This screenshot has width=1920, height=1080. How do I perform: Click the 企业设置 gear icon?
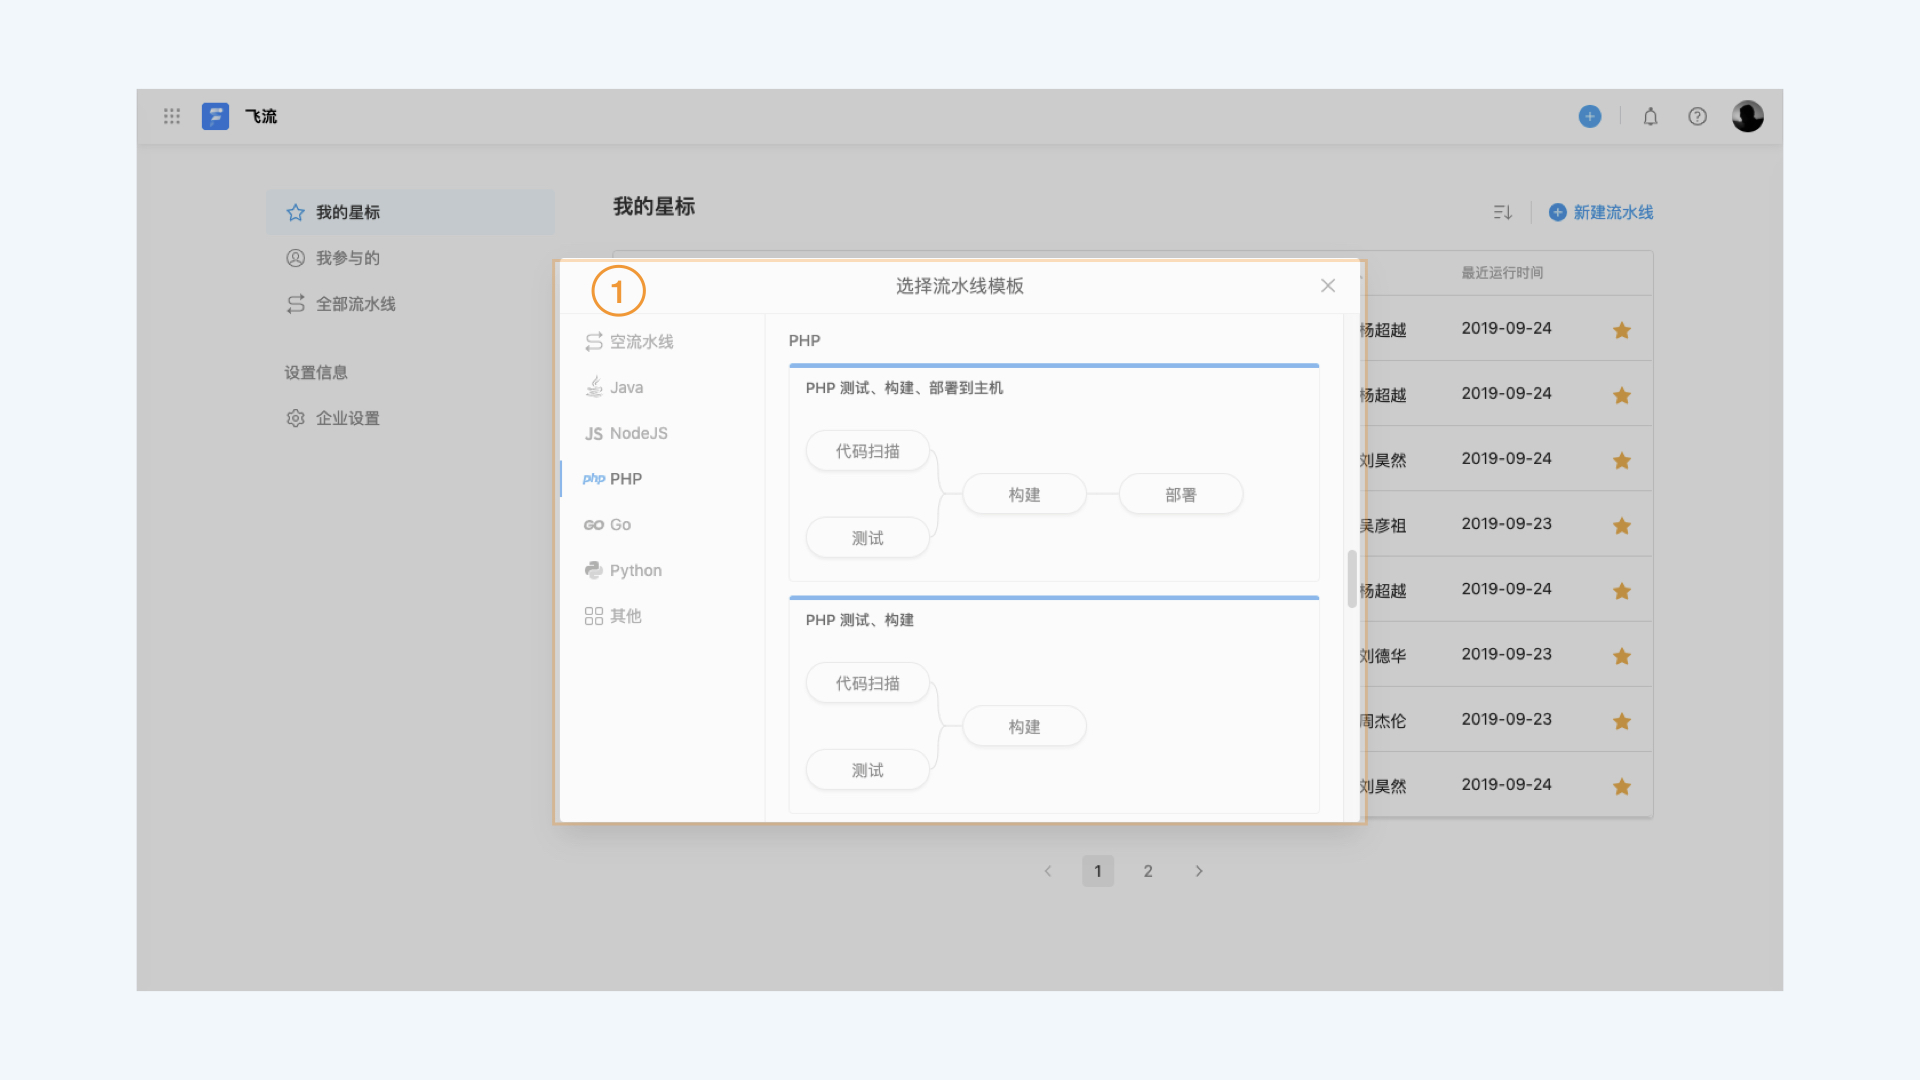[x=295, y=418]
